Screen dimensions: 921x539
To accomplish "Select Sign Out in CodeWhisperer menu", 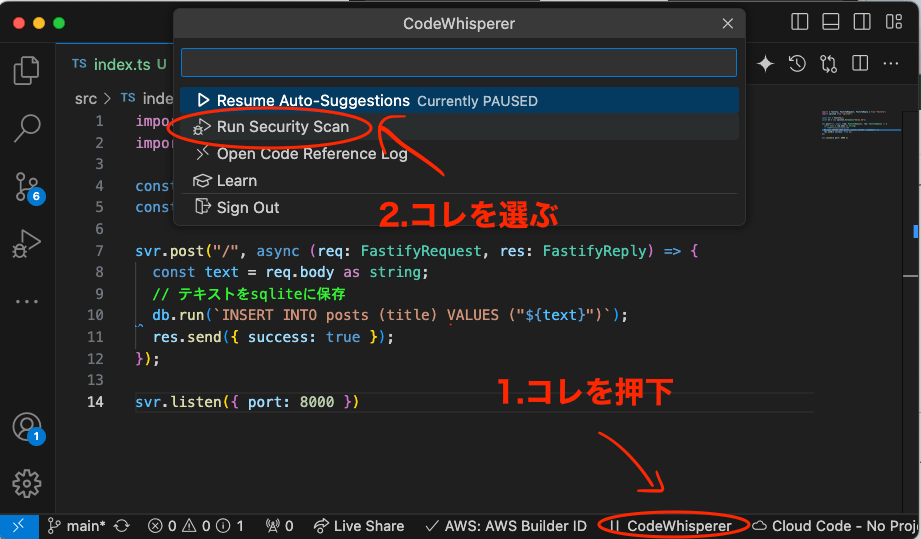I will pos(459,207).
